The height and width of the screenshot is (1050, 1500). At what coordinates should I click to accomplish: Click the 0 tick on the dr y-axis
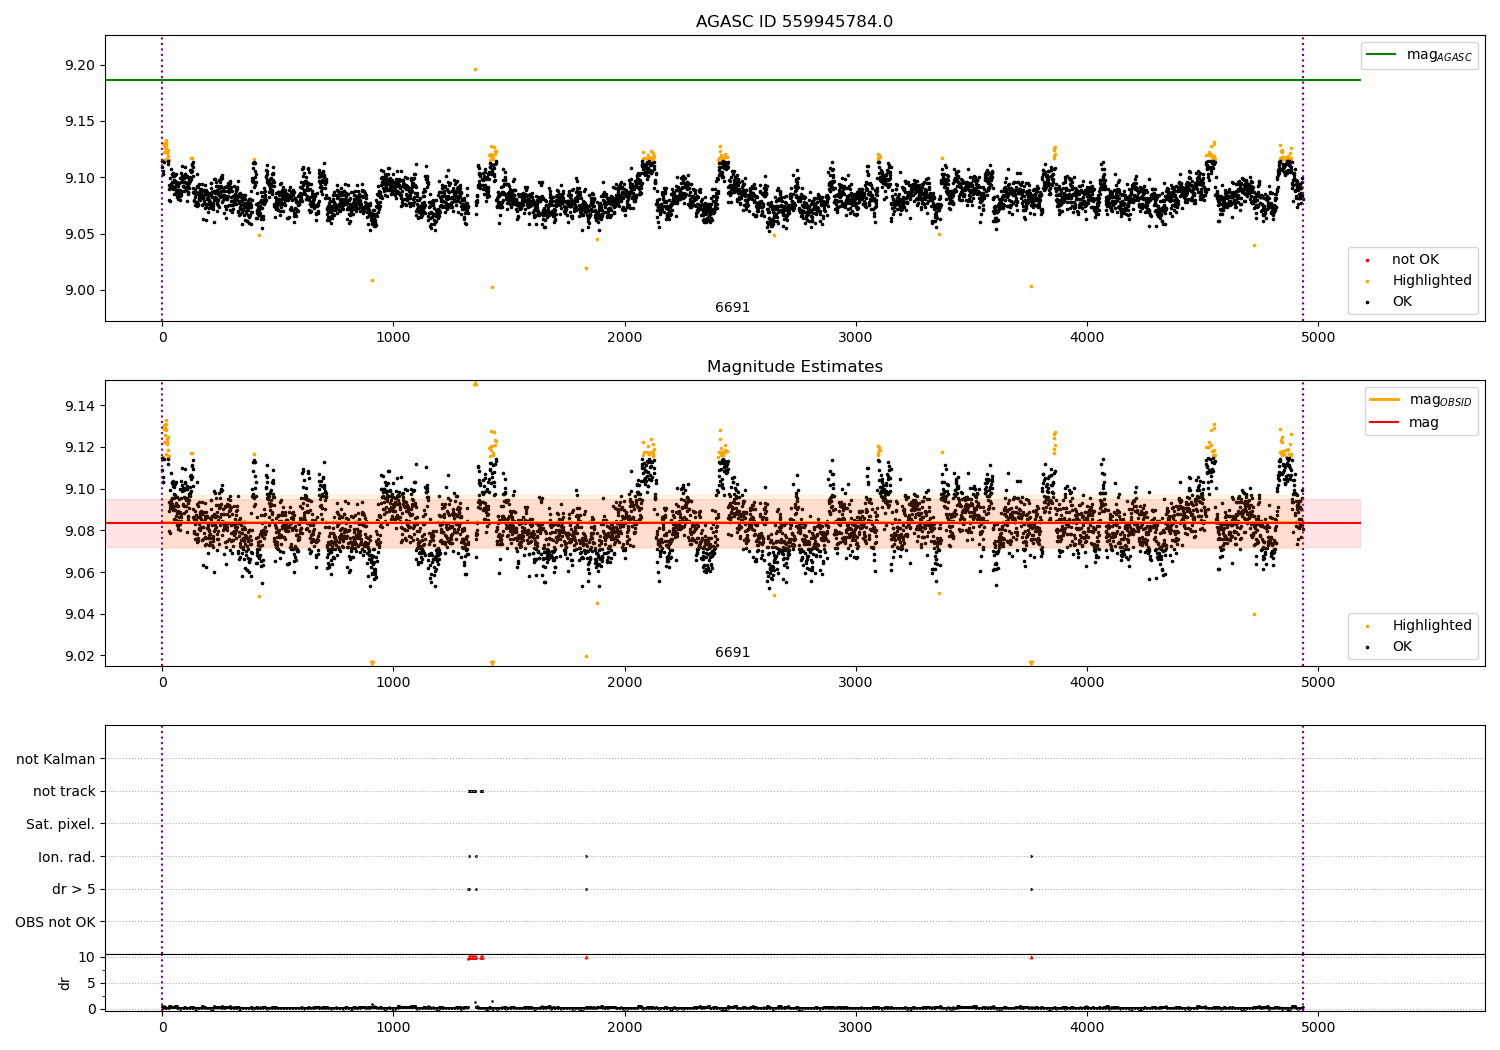[x=91, y=1009]
